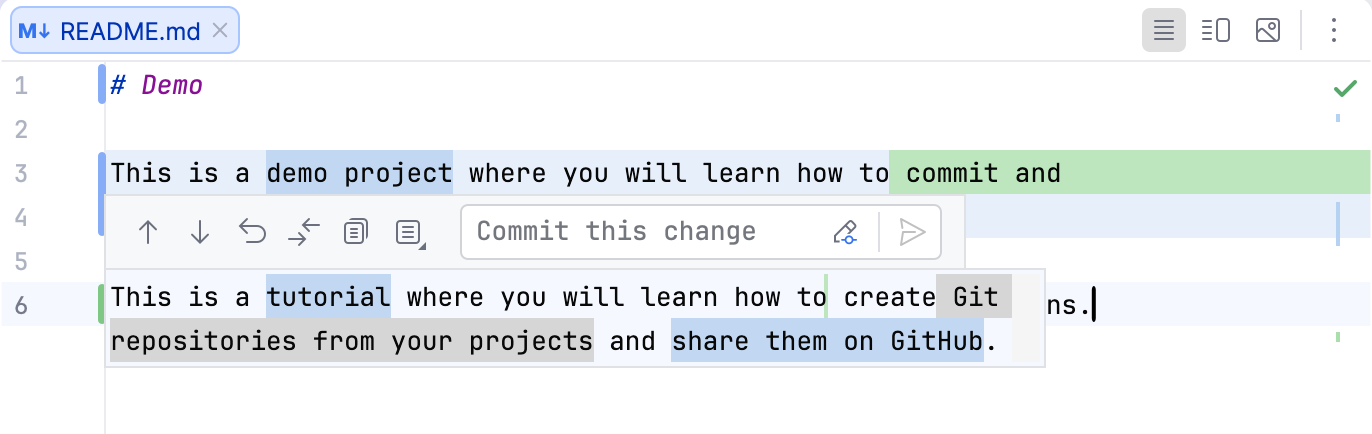Image resolution: width=1372 pixels, height=434 pixels.
Task: Click the blue change marker beside line 1
Action: click(x=101, y=84)
